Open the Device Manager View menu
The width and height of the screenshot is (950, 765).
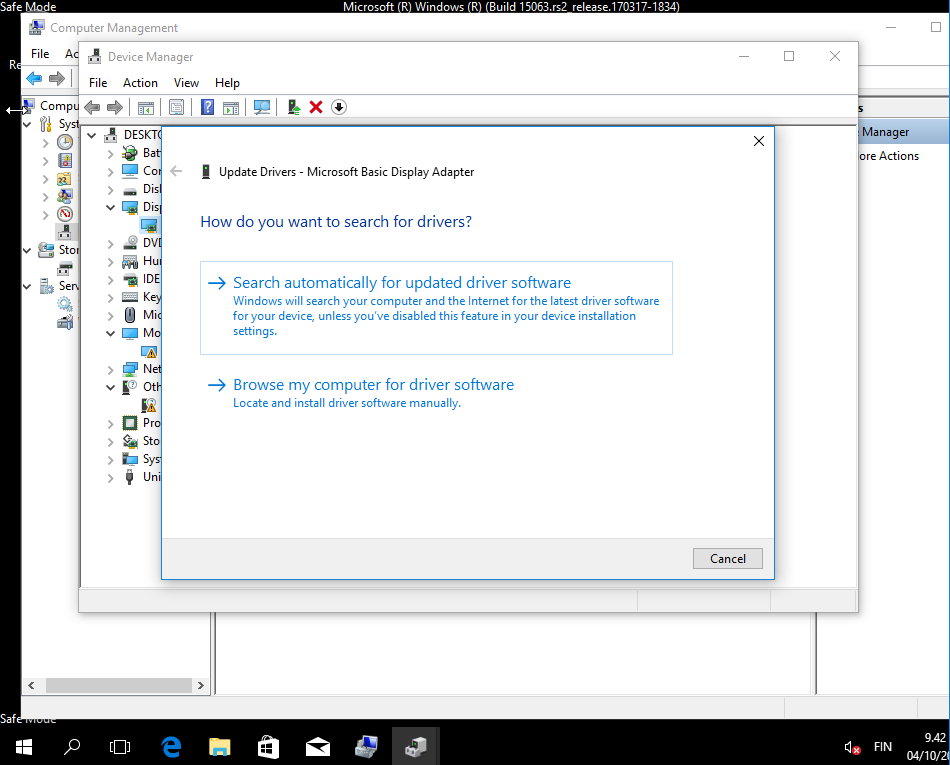[186, 82]
